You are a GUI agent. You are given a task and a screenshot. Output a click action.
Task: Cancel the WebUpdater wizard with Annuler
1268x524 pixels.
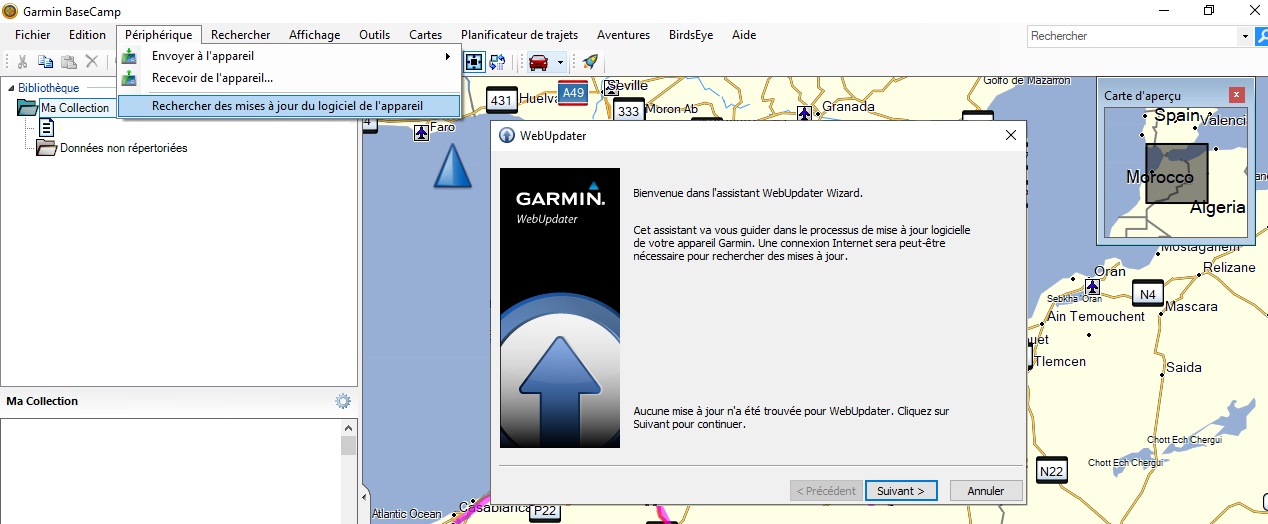click(985, 491)
